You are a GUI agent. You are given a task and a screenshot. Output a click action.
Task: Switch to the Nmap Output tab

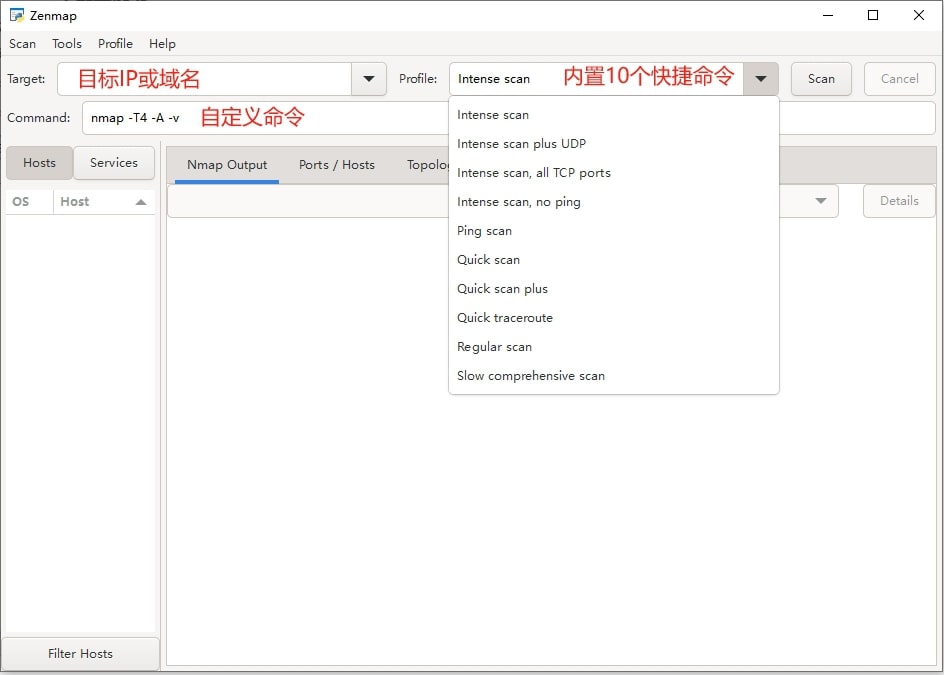coord(227,165)
